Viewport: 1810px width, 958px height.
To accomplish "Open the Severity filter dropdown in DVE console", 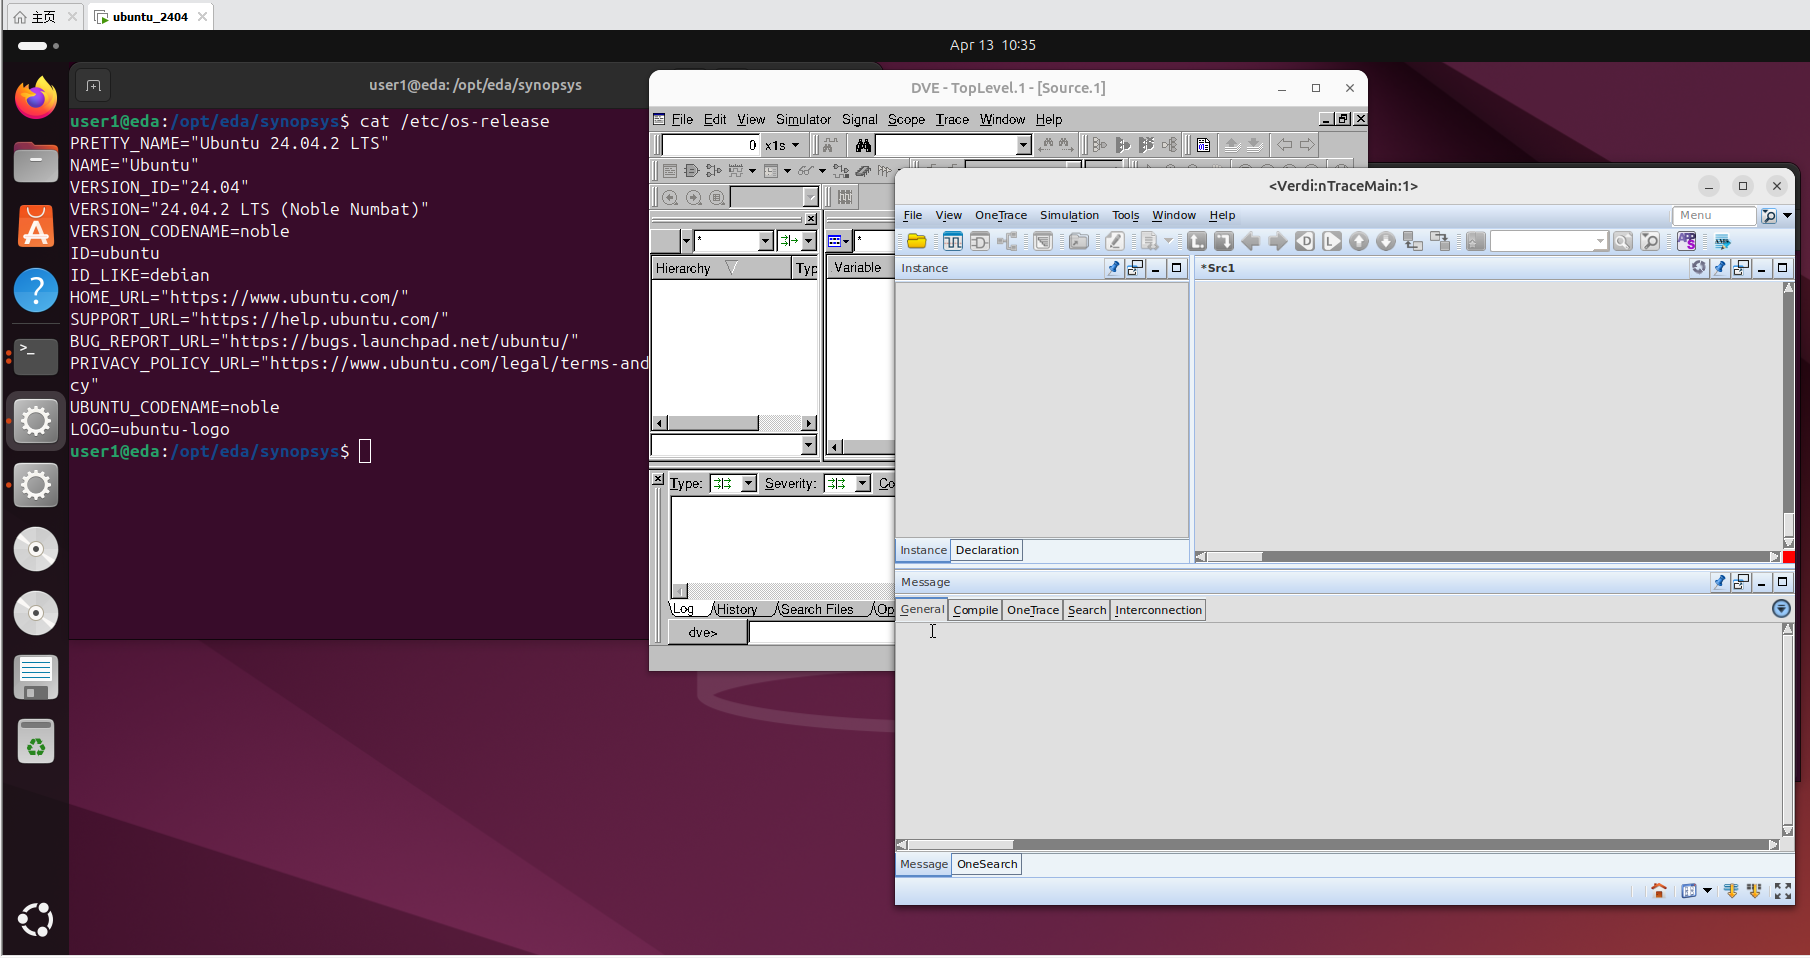I will 862,483.
